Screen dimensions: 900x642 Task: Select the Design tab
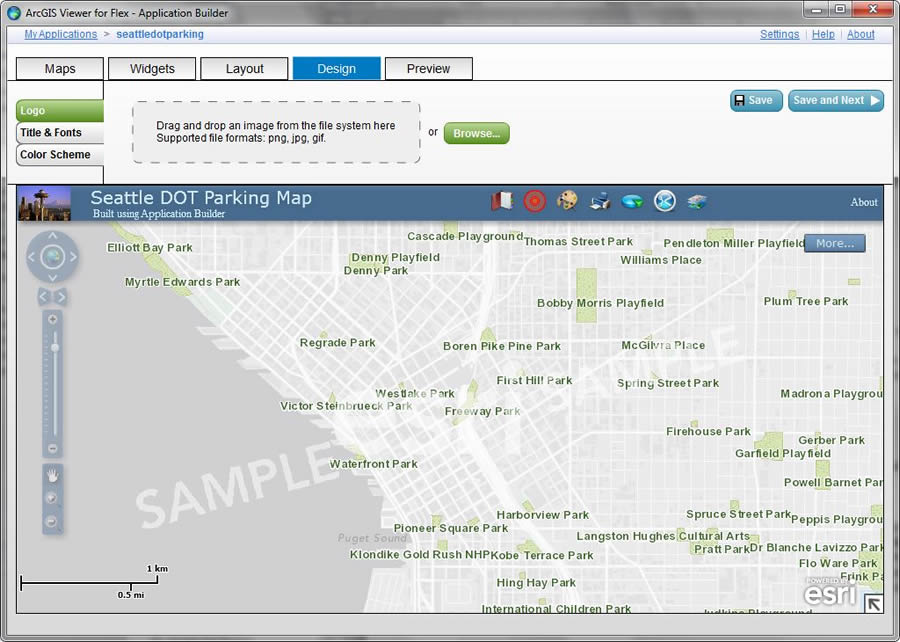[336, 69]
